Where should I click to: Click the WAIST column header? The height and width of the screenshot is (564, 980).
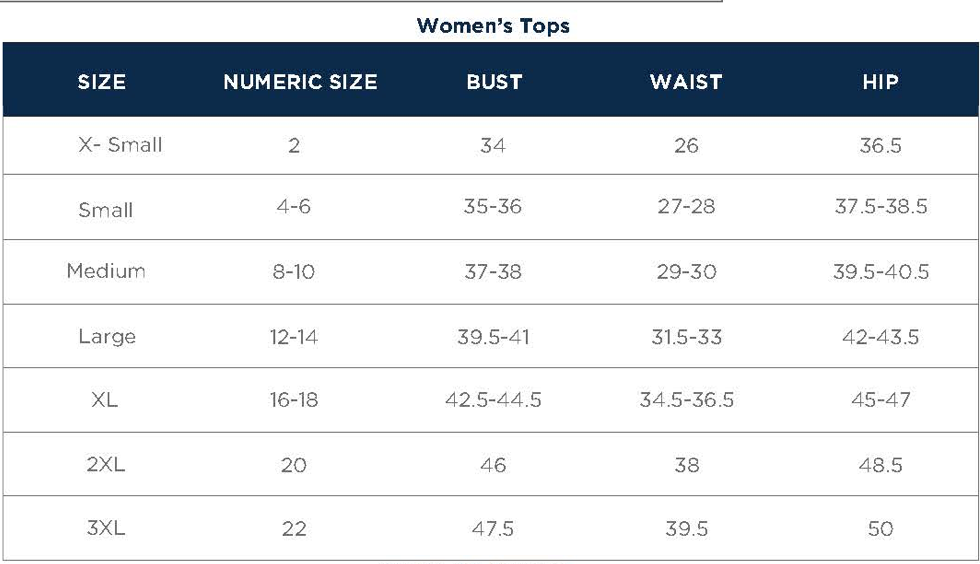(x=686, y=82)
